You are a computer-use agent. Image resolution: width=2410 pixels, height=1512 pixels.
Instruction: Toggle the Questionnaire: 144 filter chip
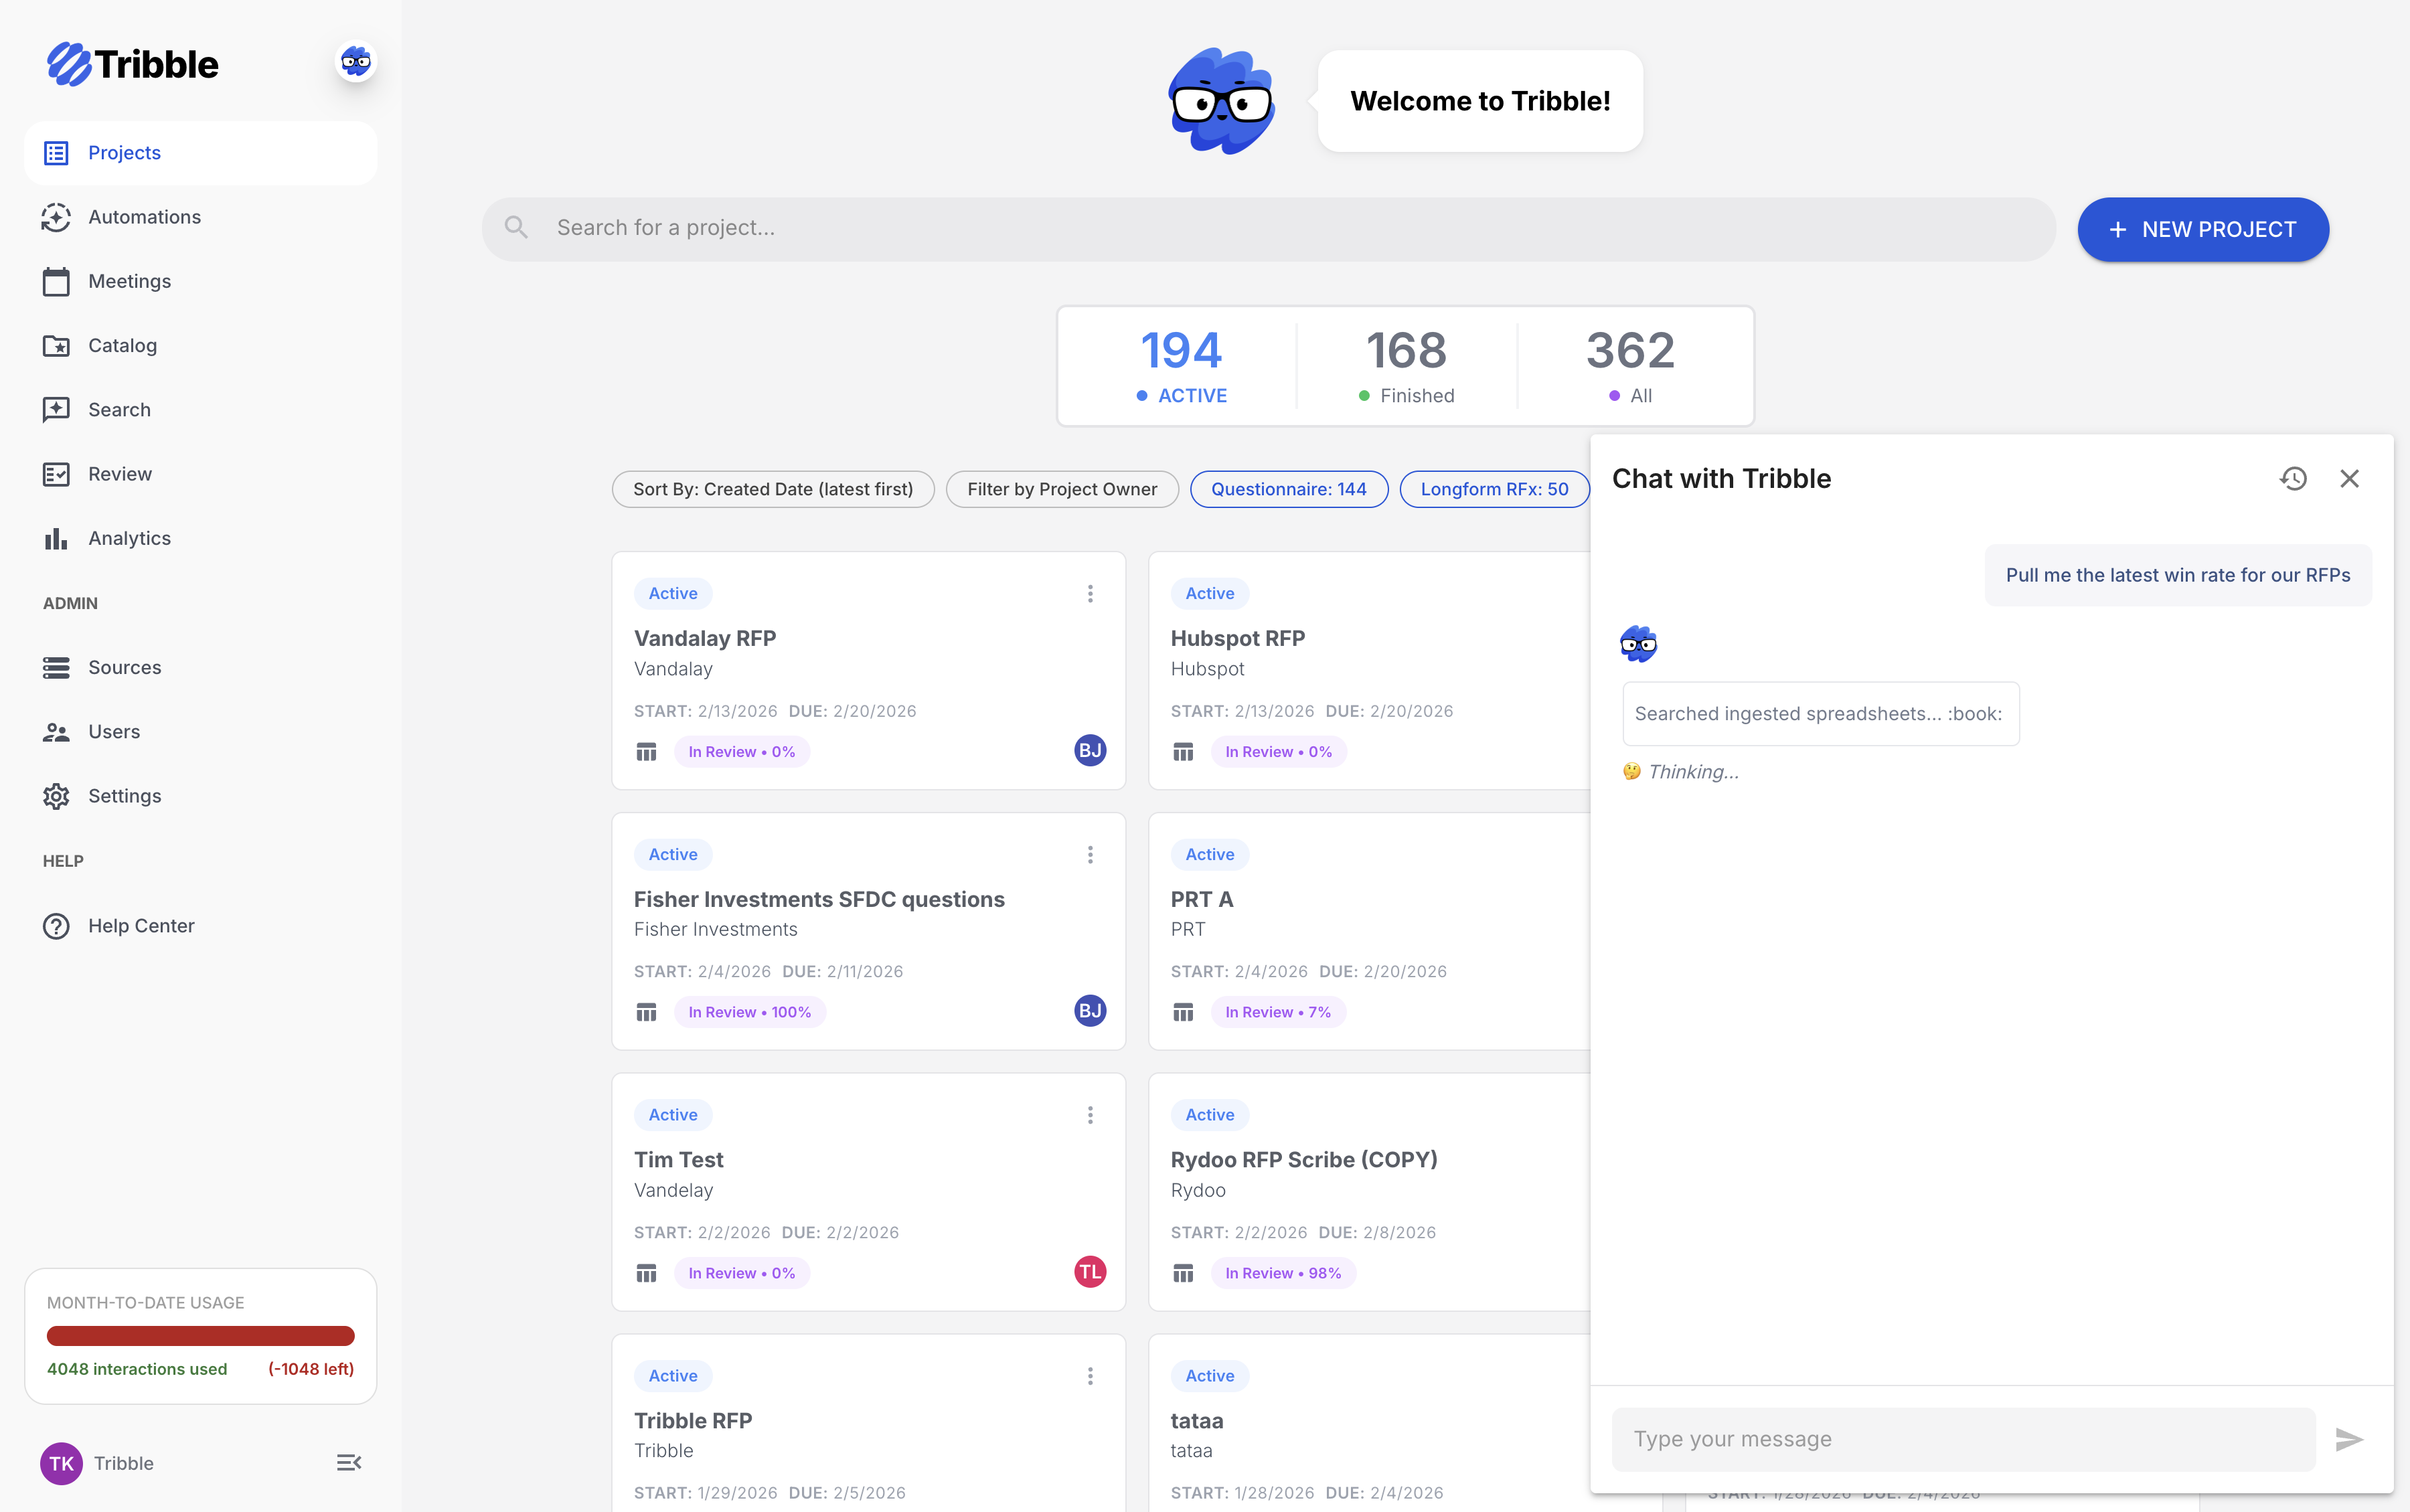click(x=1288, y=489)
